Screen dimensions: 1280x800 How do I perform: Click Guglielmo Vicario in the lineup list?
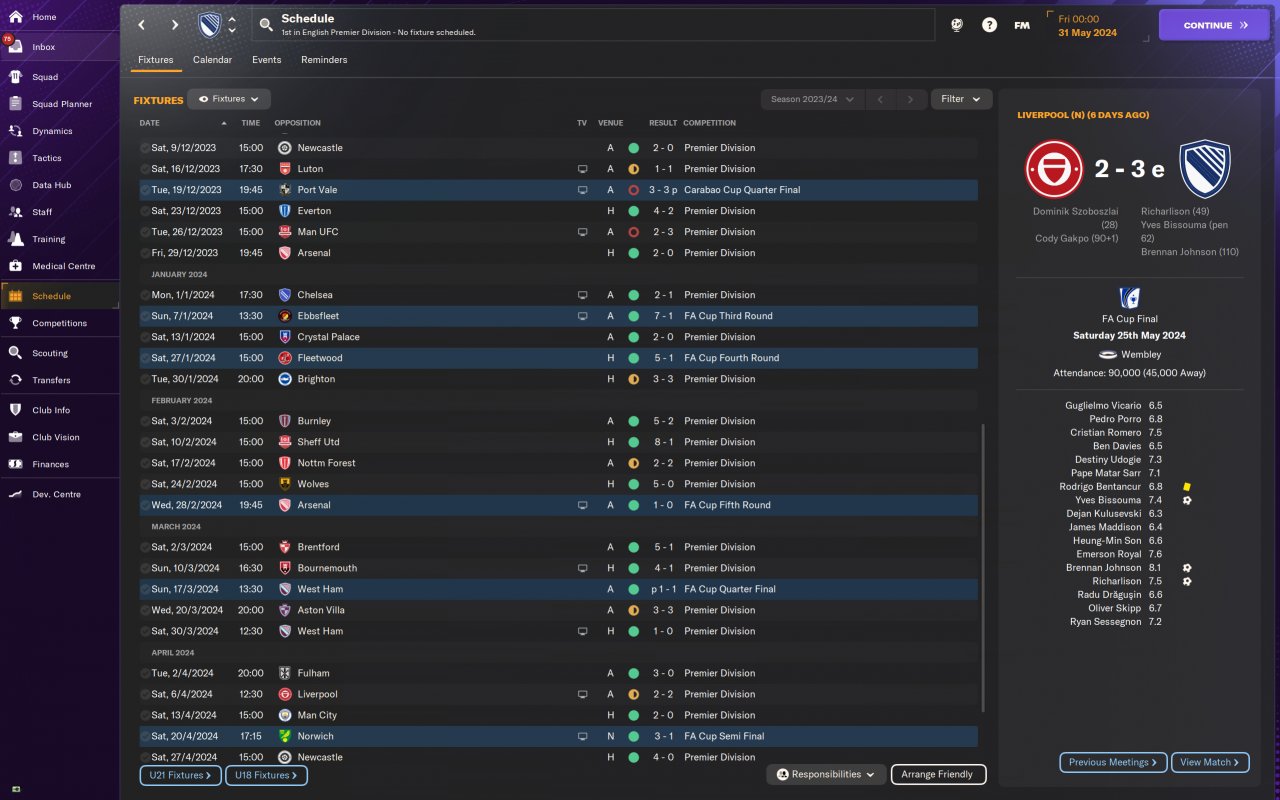[x=1103, y=406]
